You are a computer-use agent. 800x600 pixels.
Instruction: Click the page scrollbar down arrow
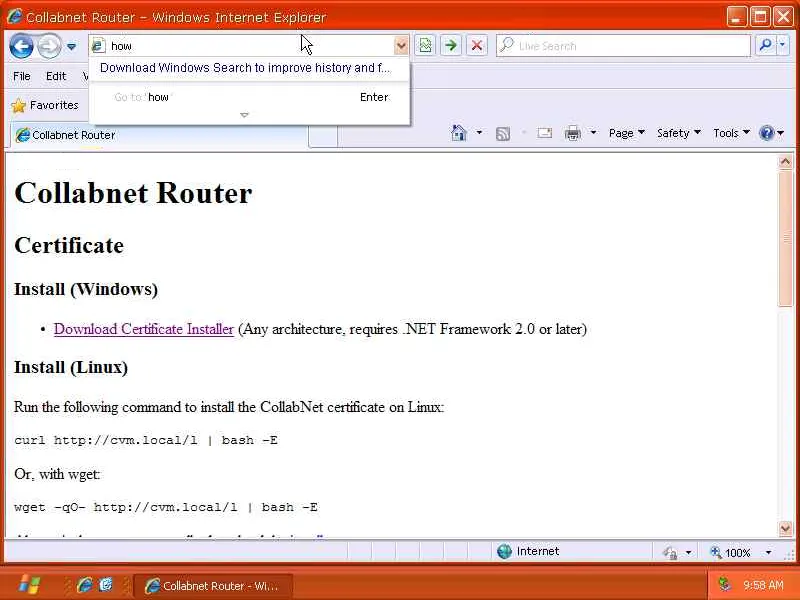[785, 528]
